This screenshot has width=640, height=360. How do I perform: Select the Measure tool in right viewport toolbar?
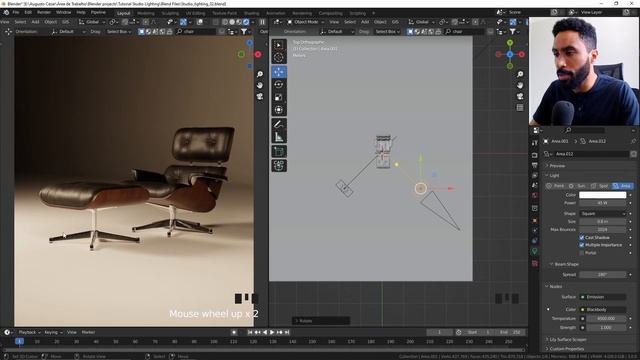pos(279,137)
